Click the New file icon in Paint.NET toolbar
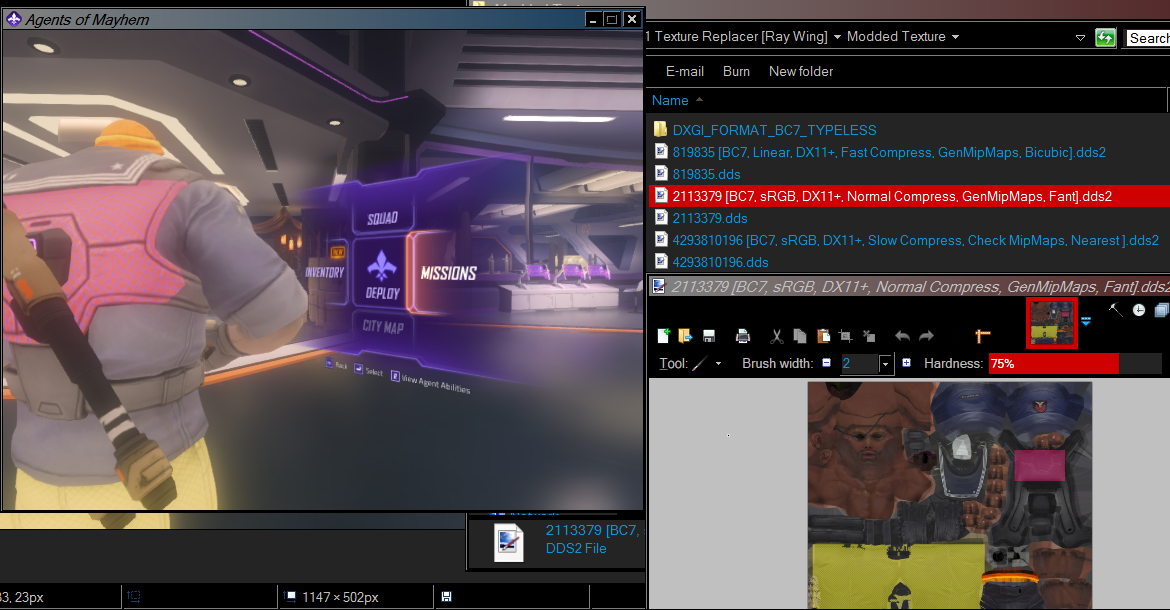 click(664, 336)
